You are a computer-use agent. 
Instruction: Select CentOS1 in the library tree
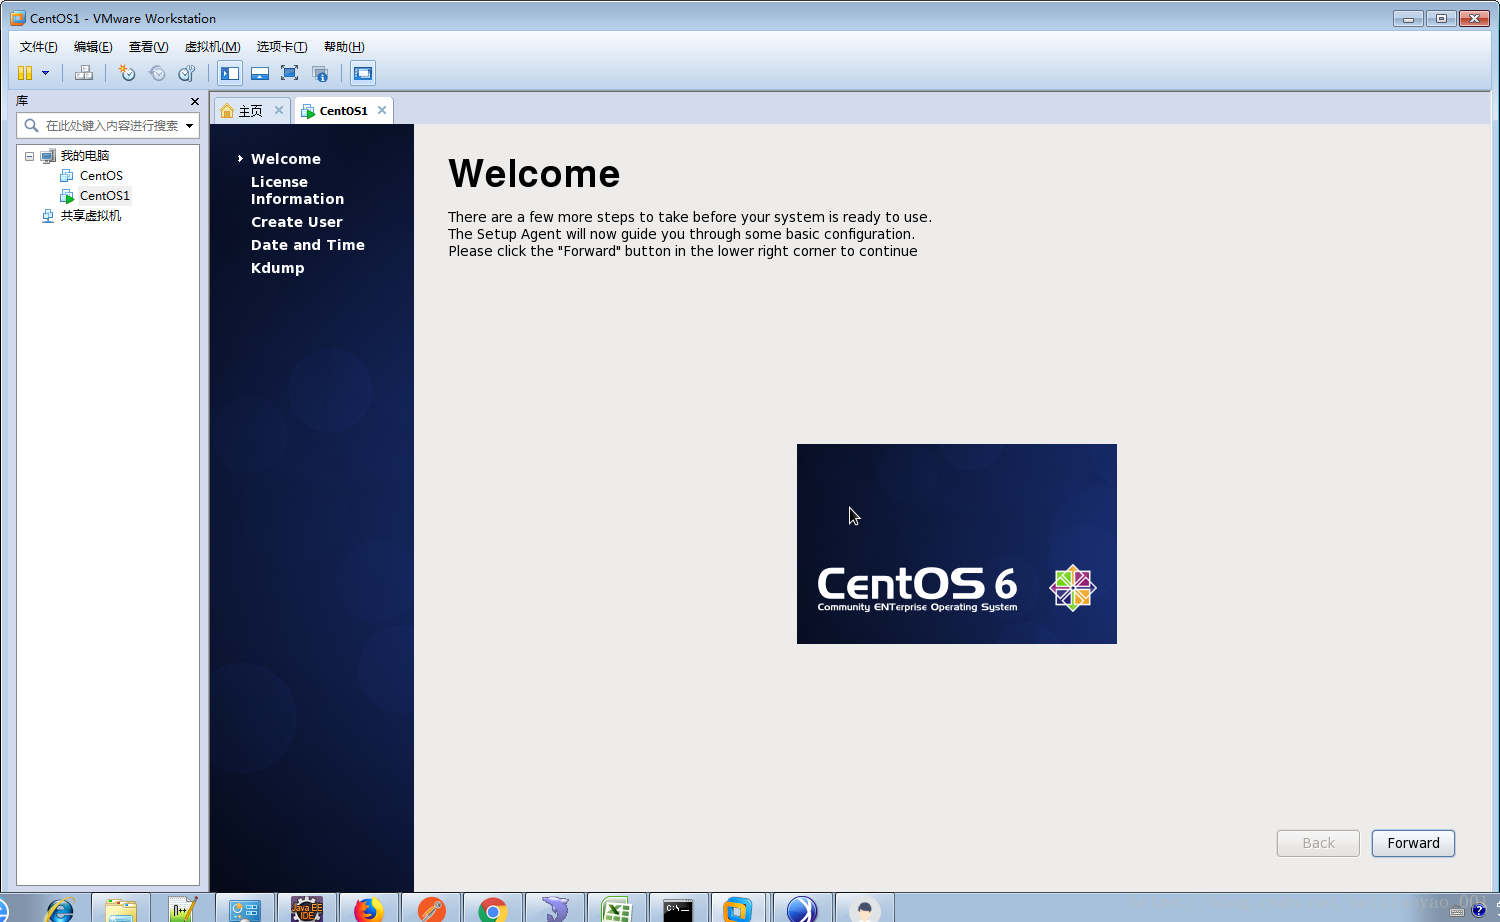point(104,196)
